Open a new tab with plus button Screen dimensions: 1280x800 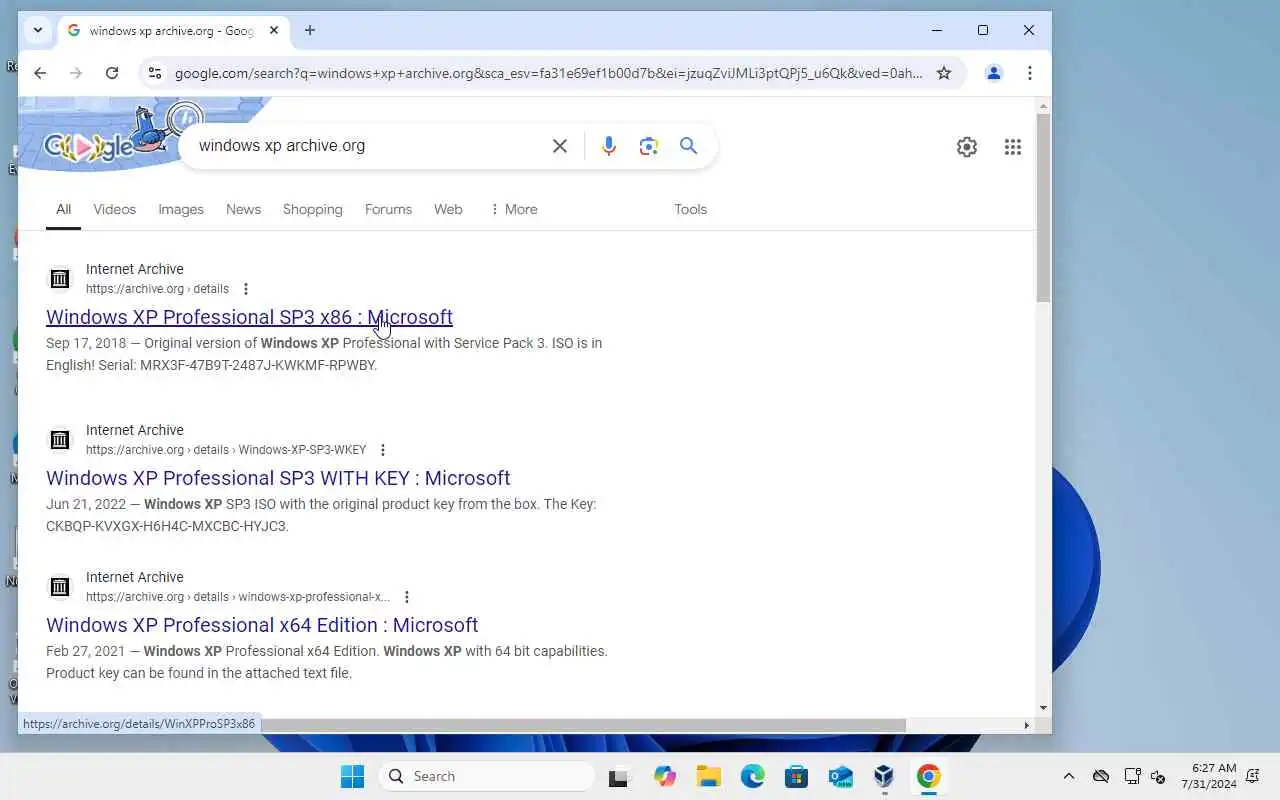310,30
